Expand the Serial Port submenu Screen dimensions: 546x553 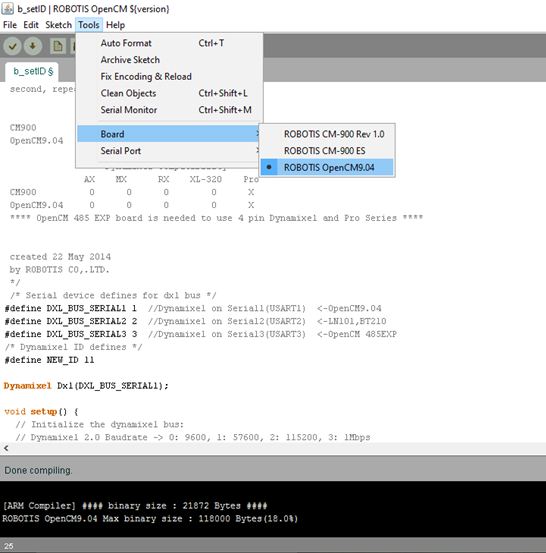click(169, 151)
